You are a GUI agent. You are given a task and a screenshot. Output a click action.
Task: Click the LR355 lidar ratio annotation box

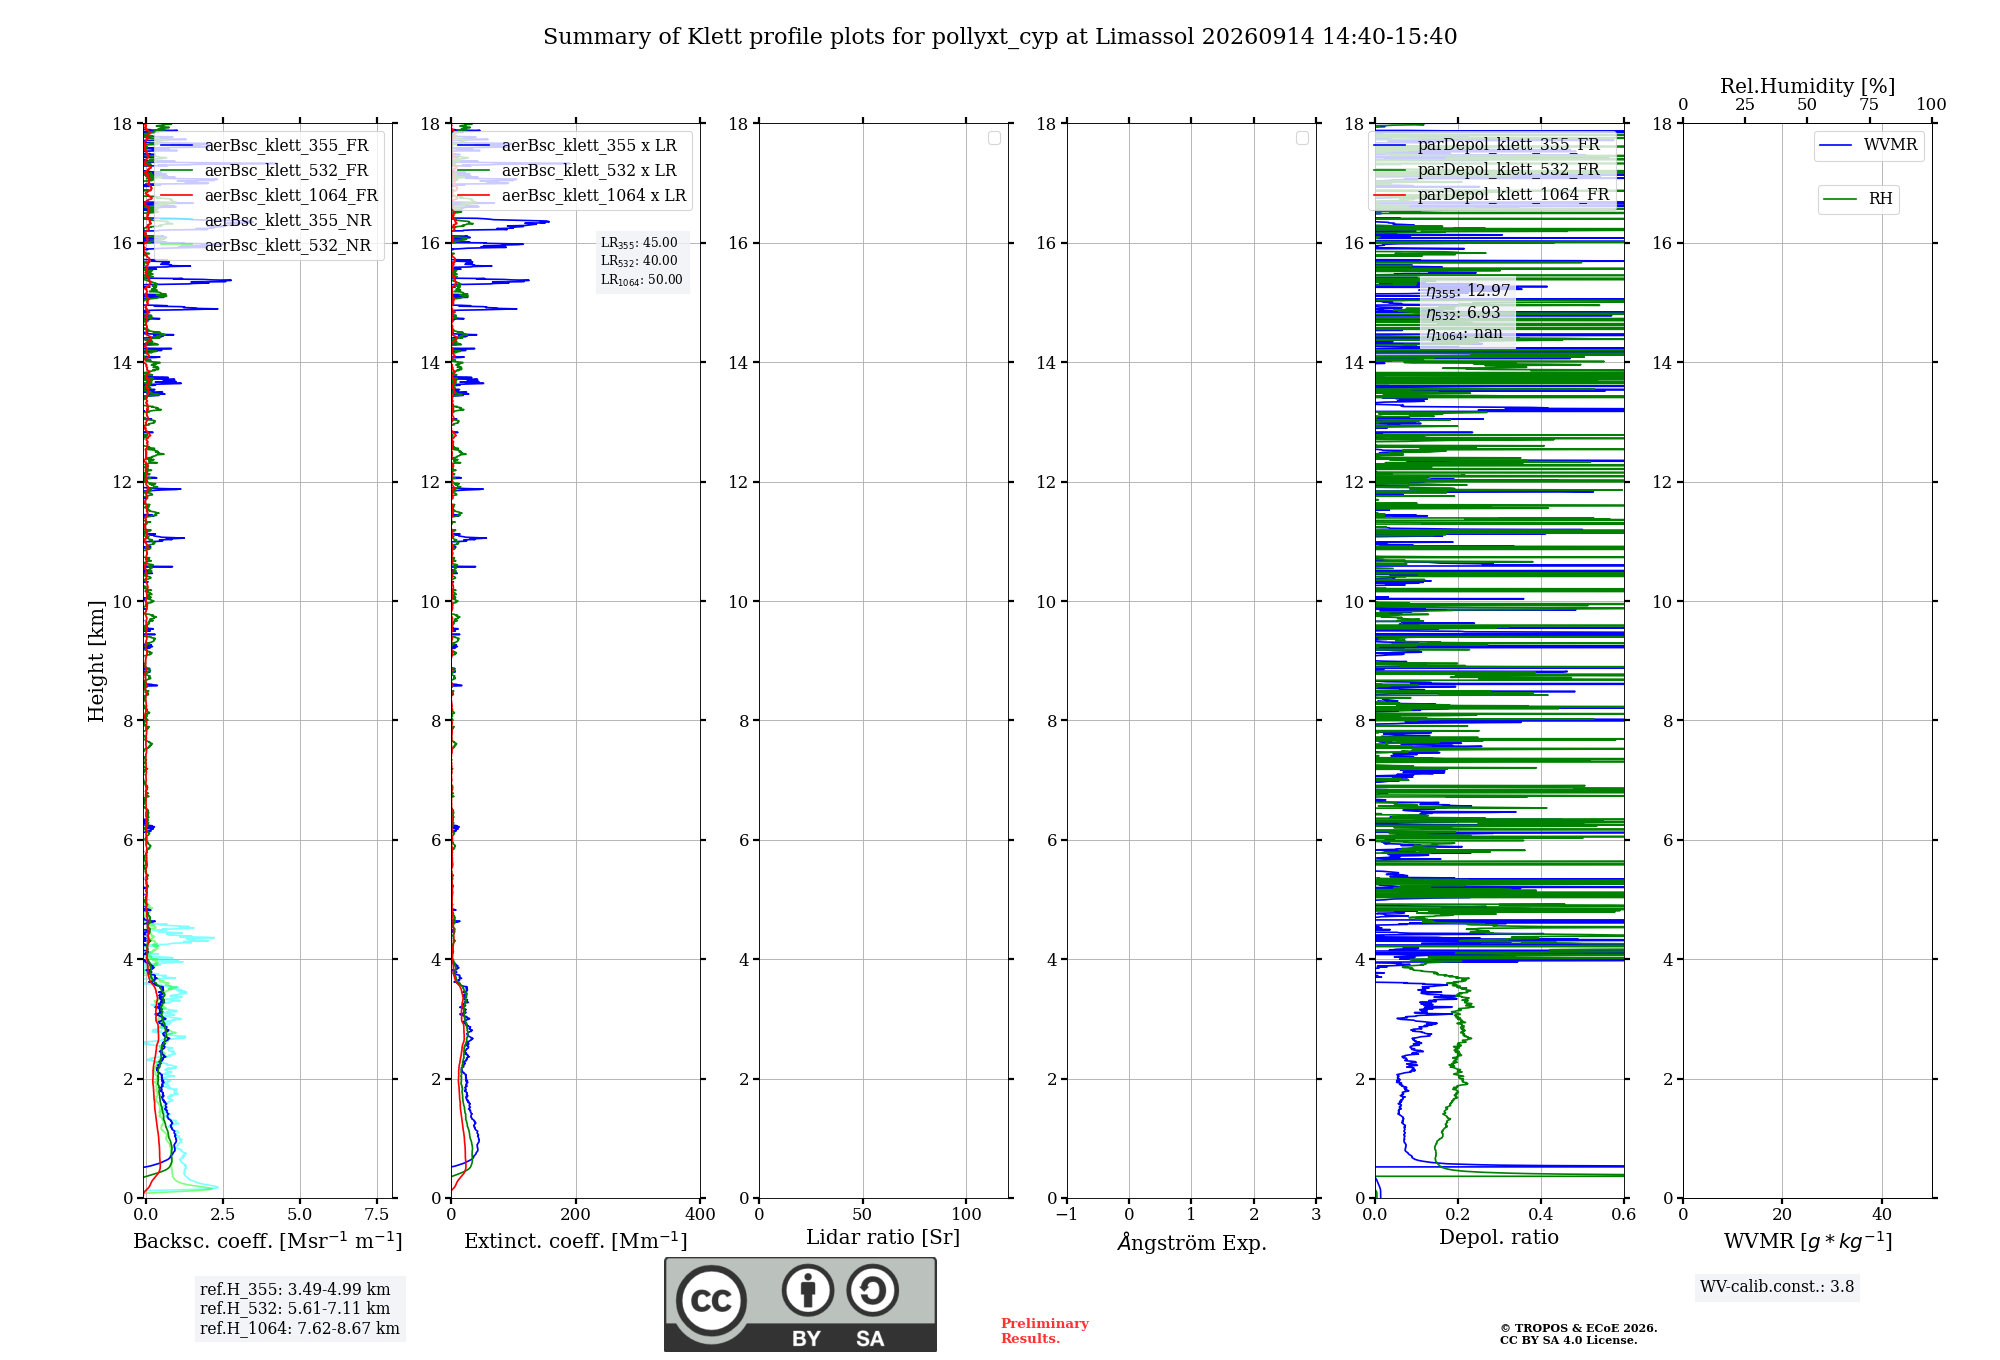(642, 261)
